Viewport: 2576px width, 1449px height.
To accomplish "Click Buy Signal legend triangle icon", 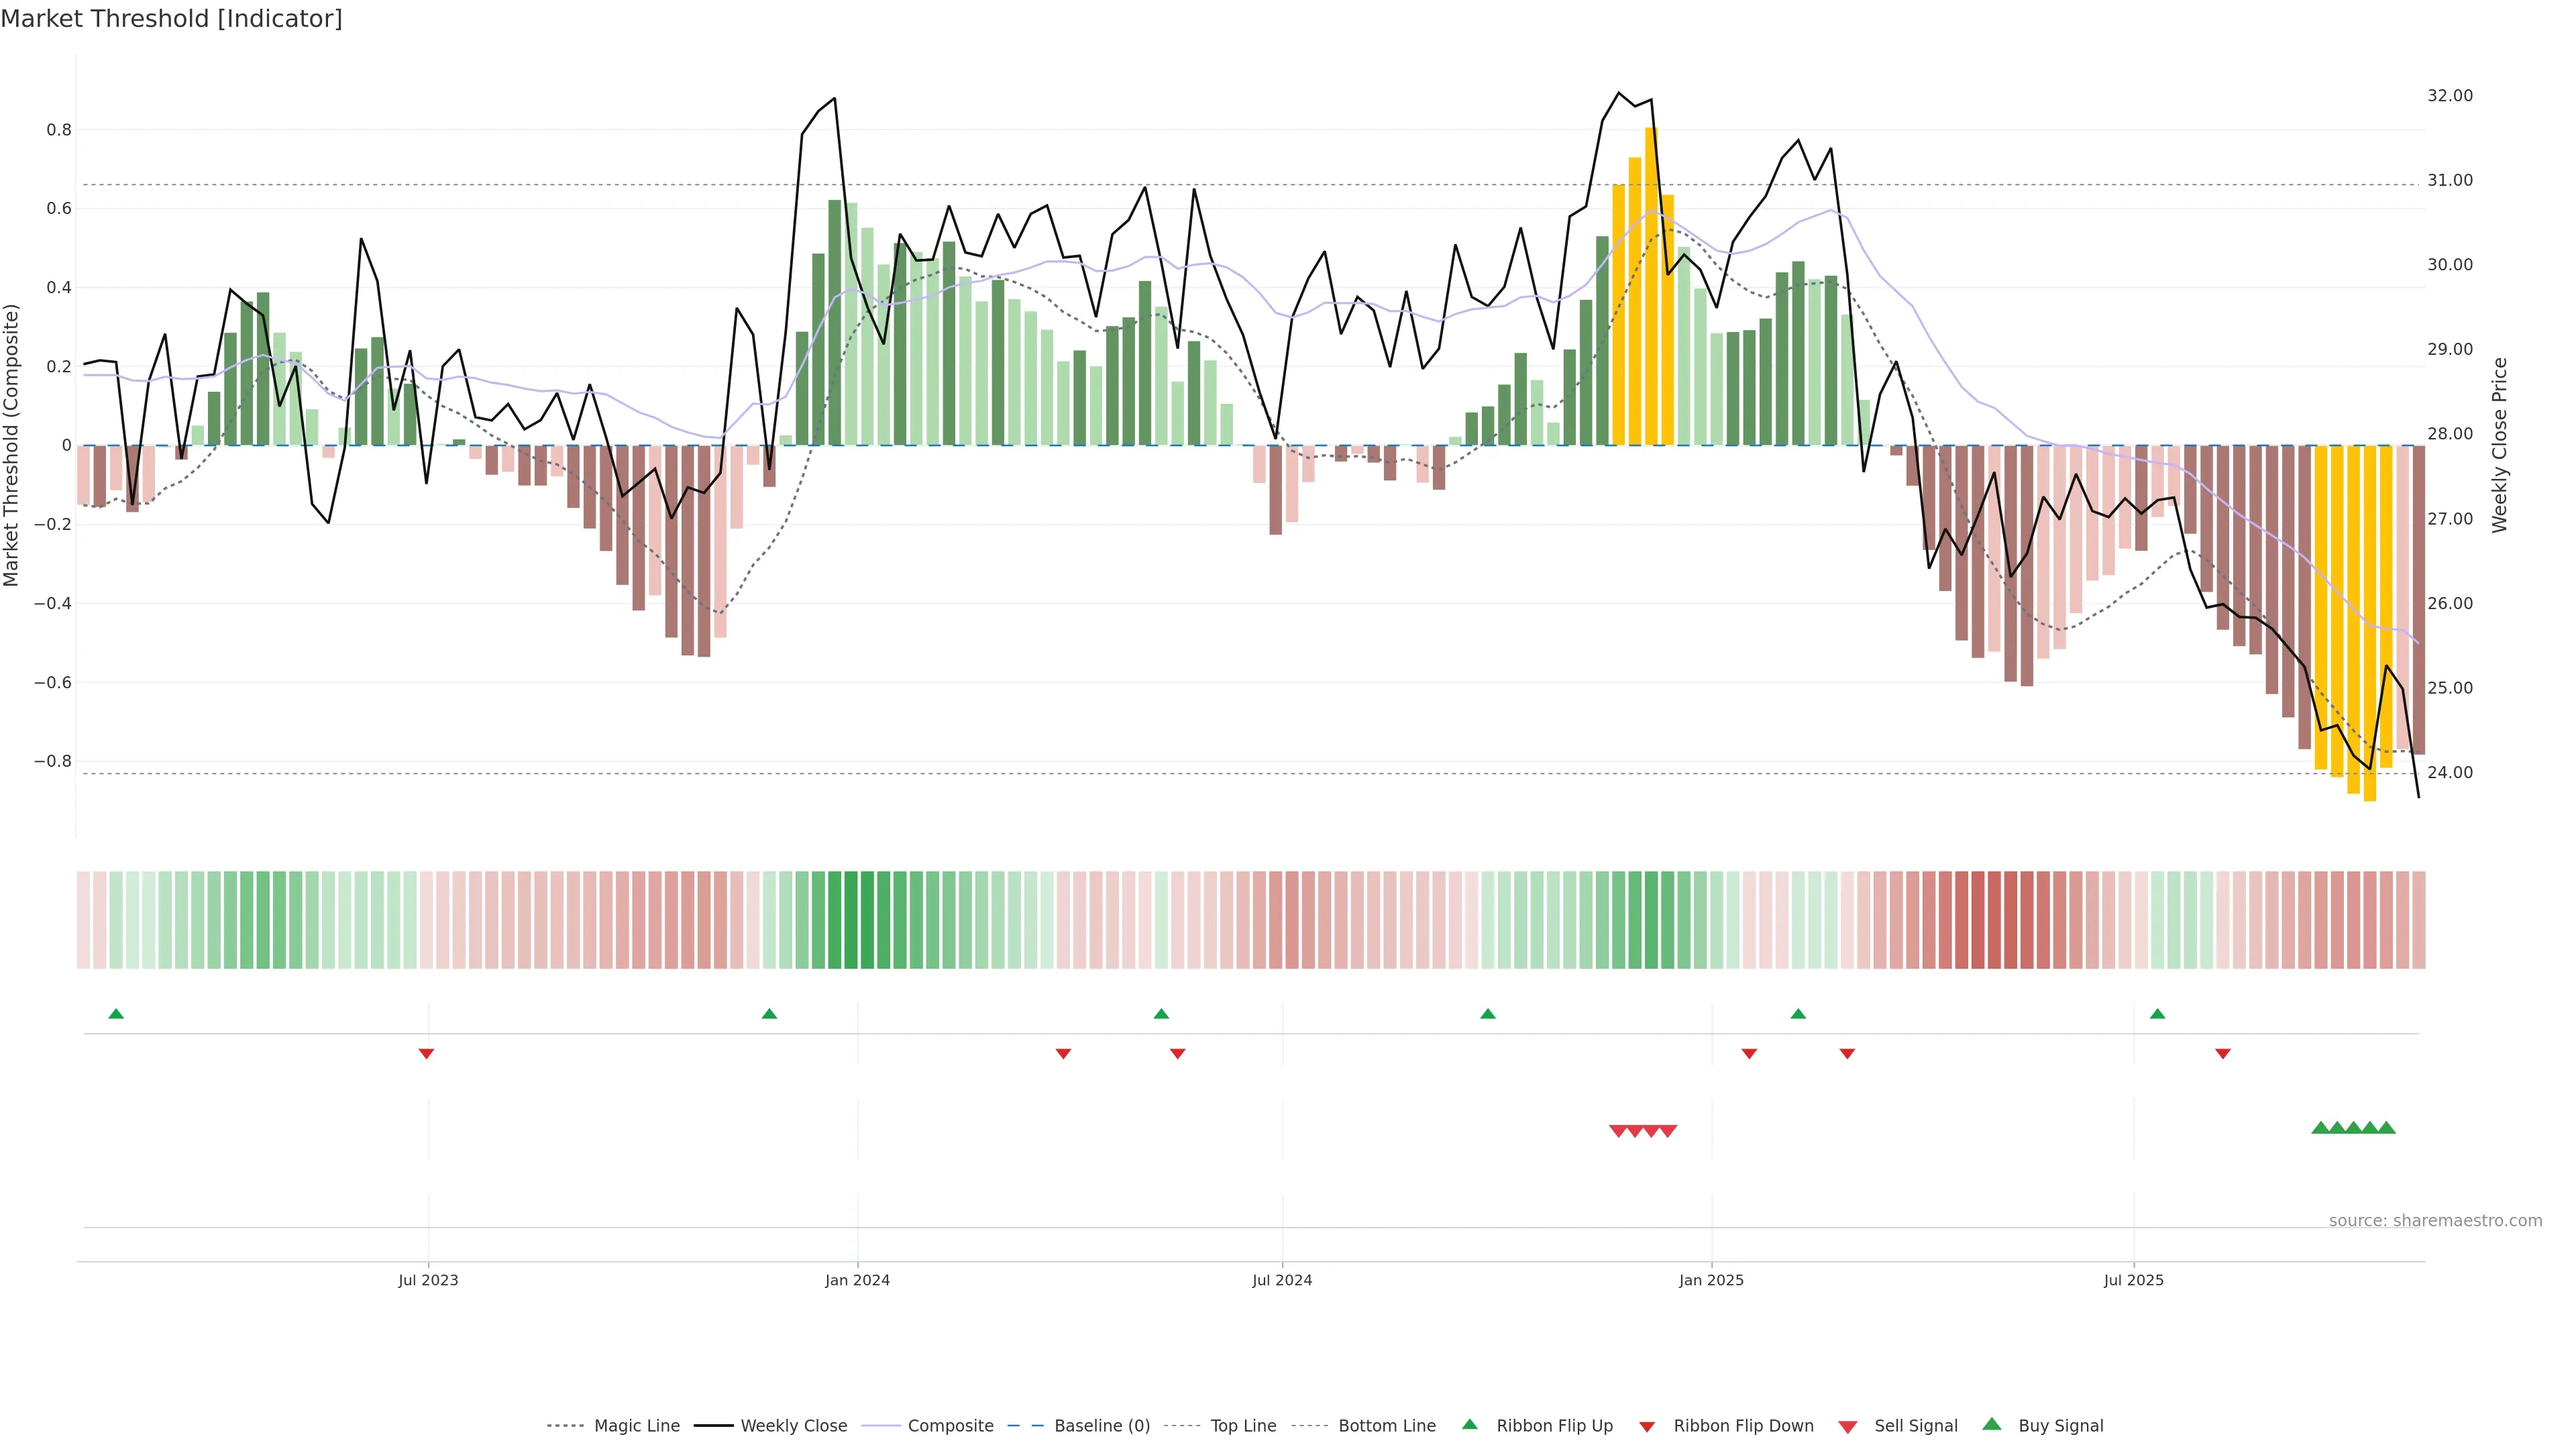I will coord(1992,1425).
